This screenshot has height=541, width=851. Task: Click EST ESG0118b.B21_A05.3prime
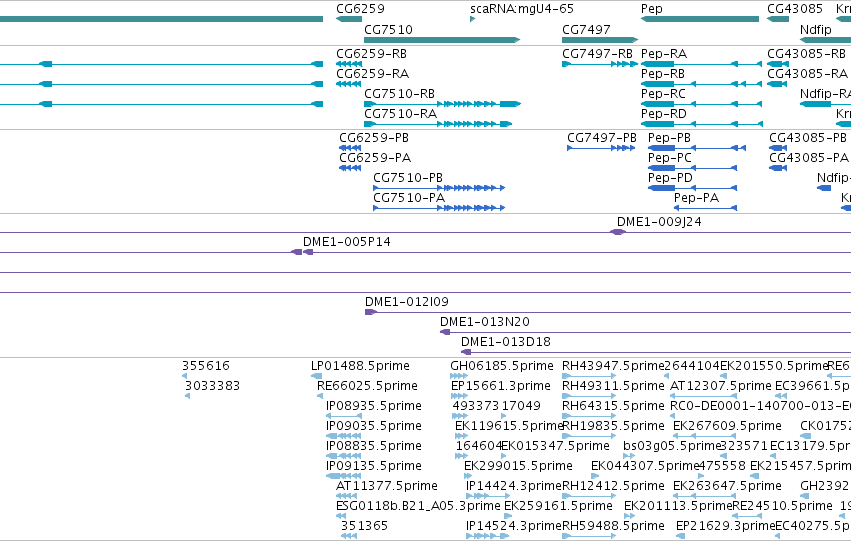click(x=418, y=506)
